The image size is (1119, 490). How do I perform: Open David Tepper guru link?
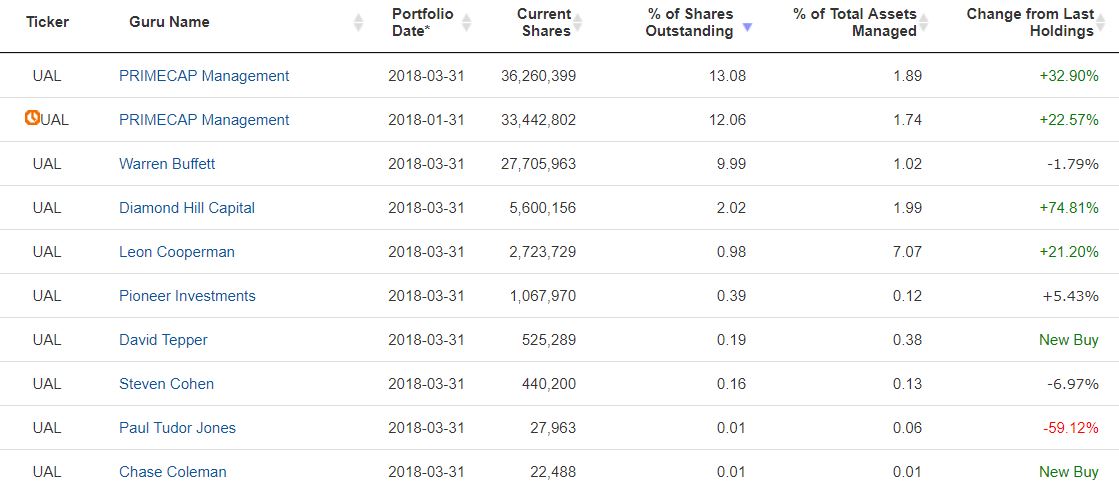pos(163,340)
